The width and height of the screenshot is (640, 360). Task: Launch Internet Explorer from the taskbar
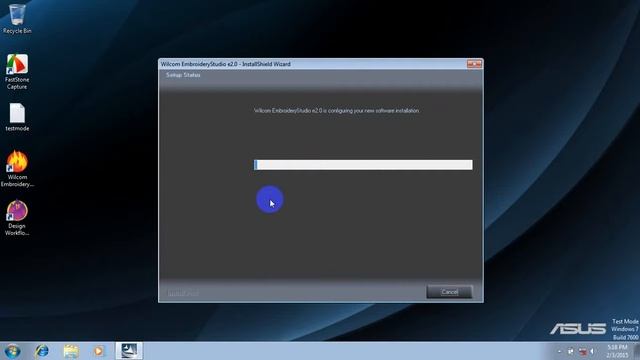tap(42, 351)
